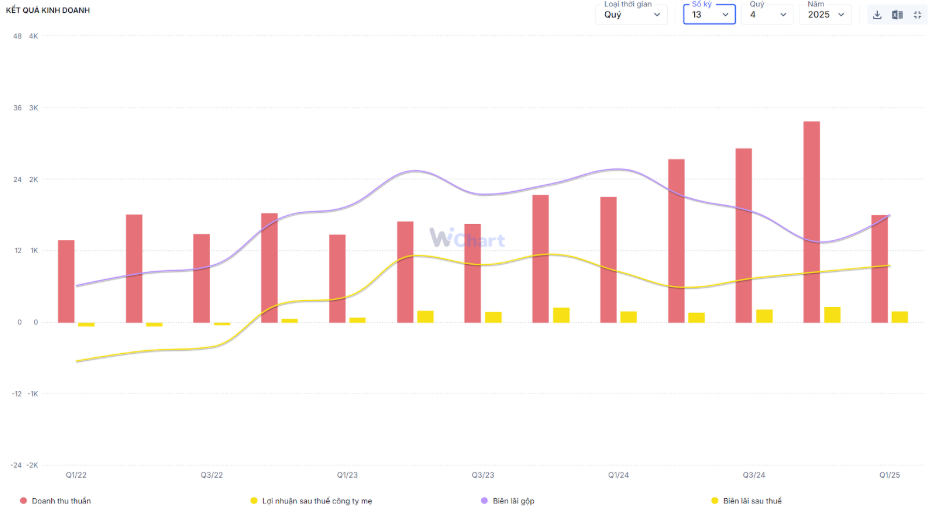Export chart data to Excel

[897, 15]
